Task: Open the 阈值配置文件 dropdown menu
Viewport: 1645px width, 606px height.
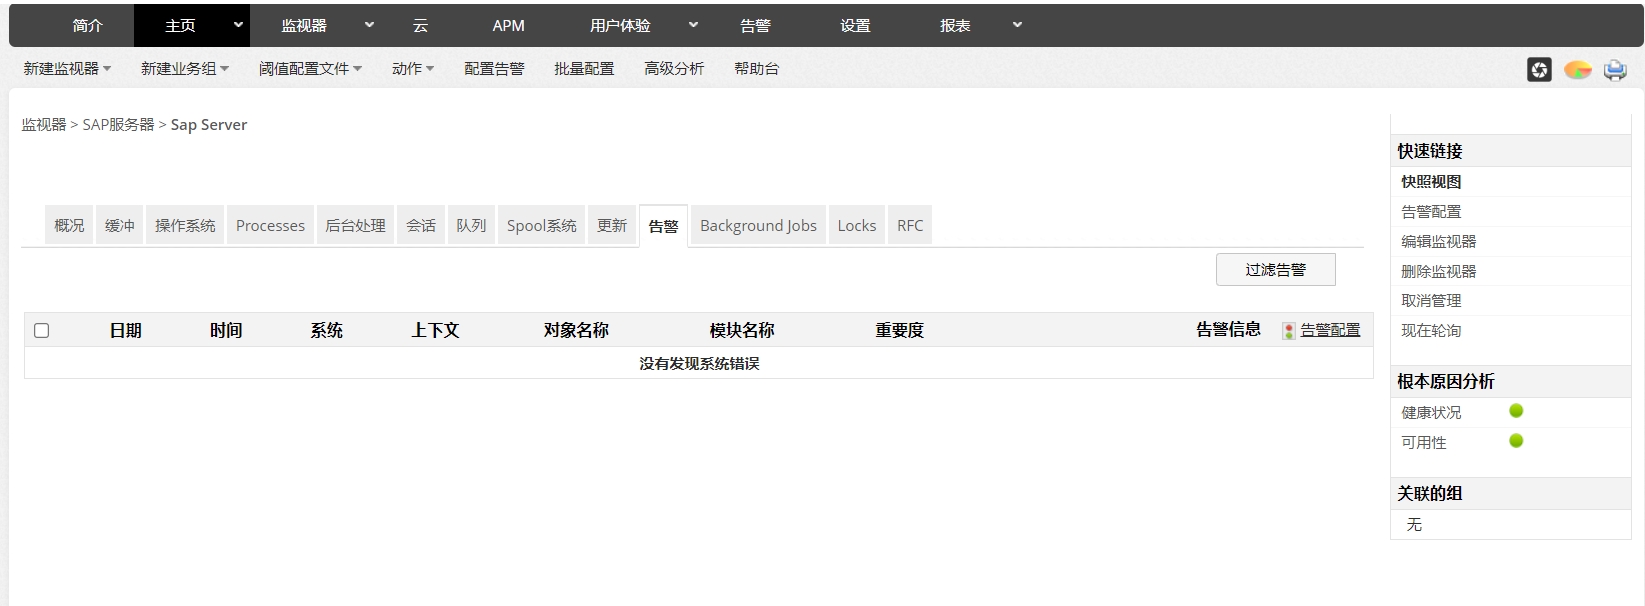Action: pyautogui.click(x=310, y=69)
